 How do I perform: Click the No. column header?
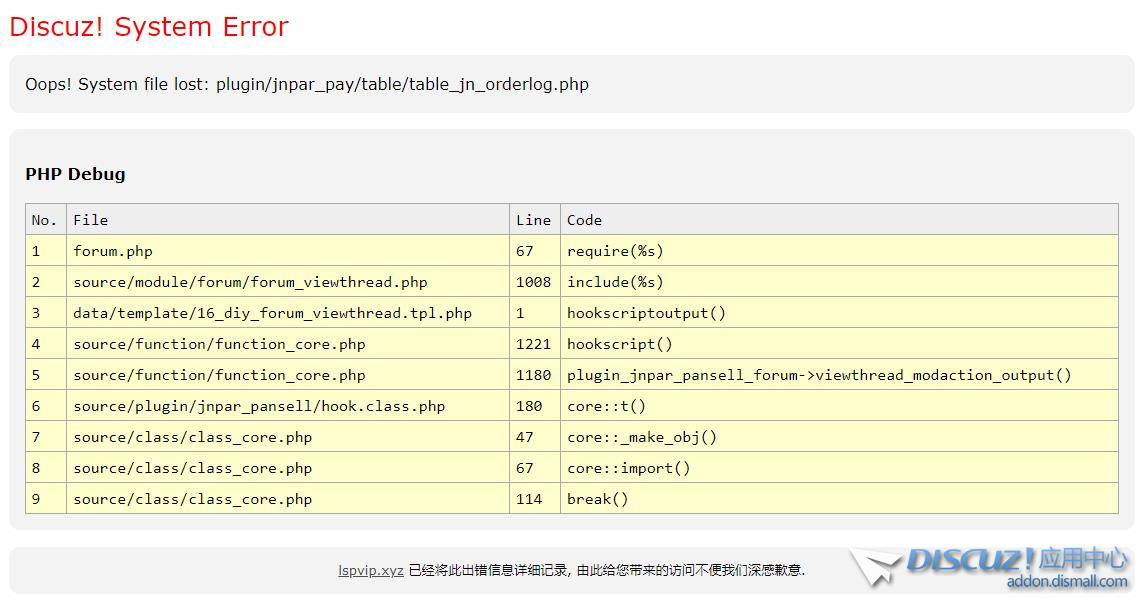coord(45,220)
